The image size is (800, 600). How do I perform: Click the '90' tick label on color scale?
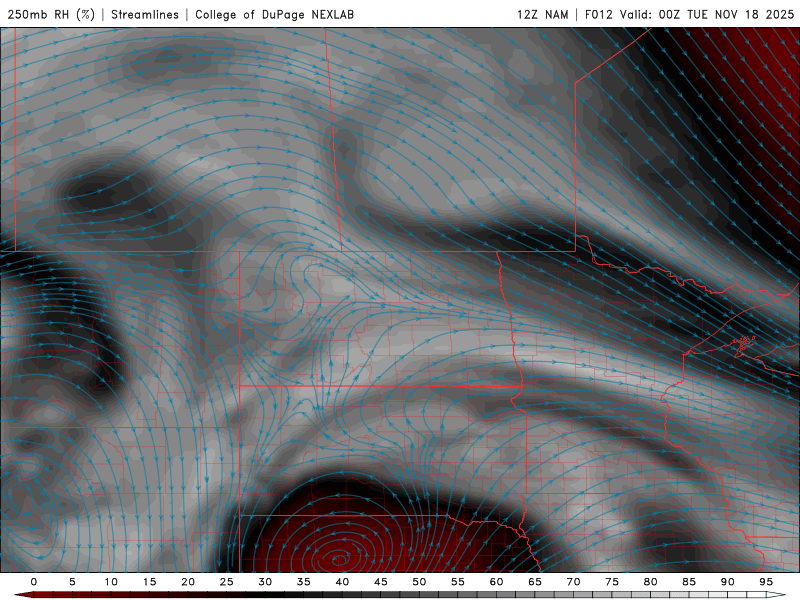(727, 582)
